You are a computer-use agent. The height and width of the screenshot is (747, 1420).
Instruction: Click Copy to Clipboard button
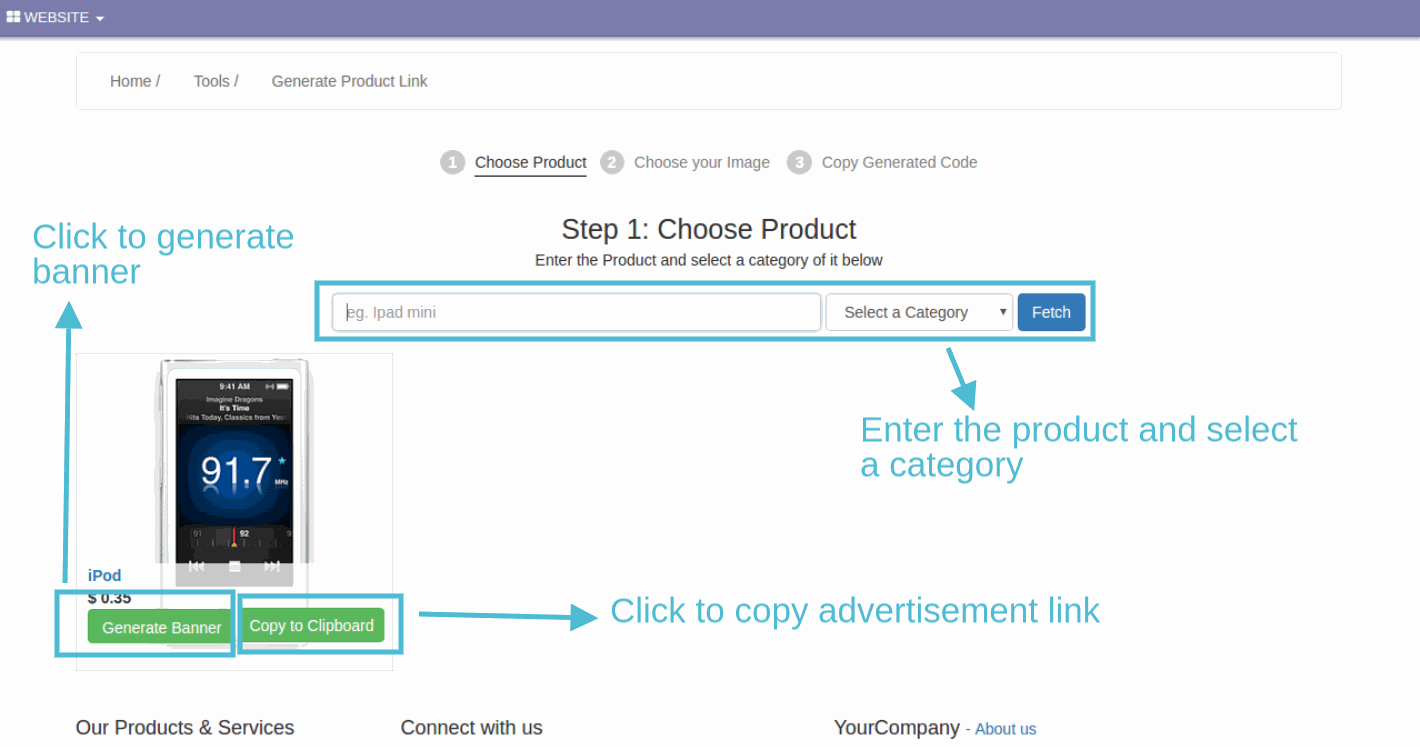click(311, 625)
